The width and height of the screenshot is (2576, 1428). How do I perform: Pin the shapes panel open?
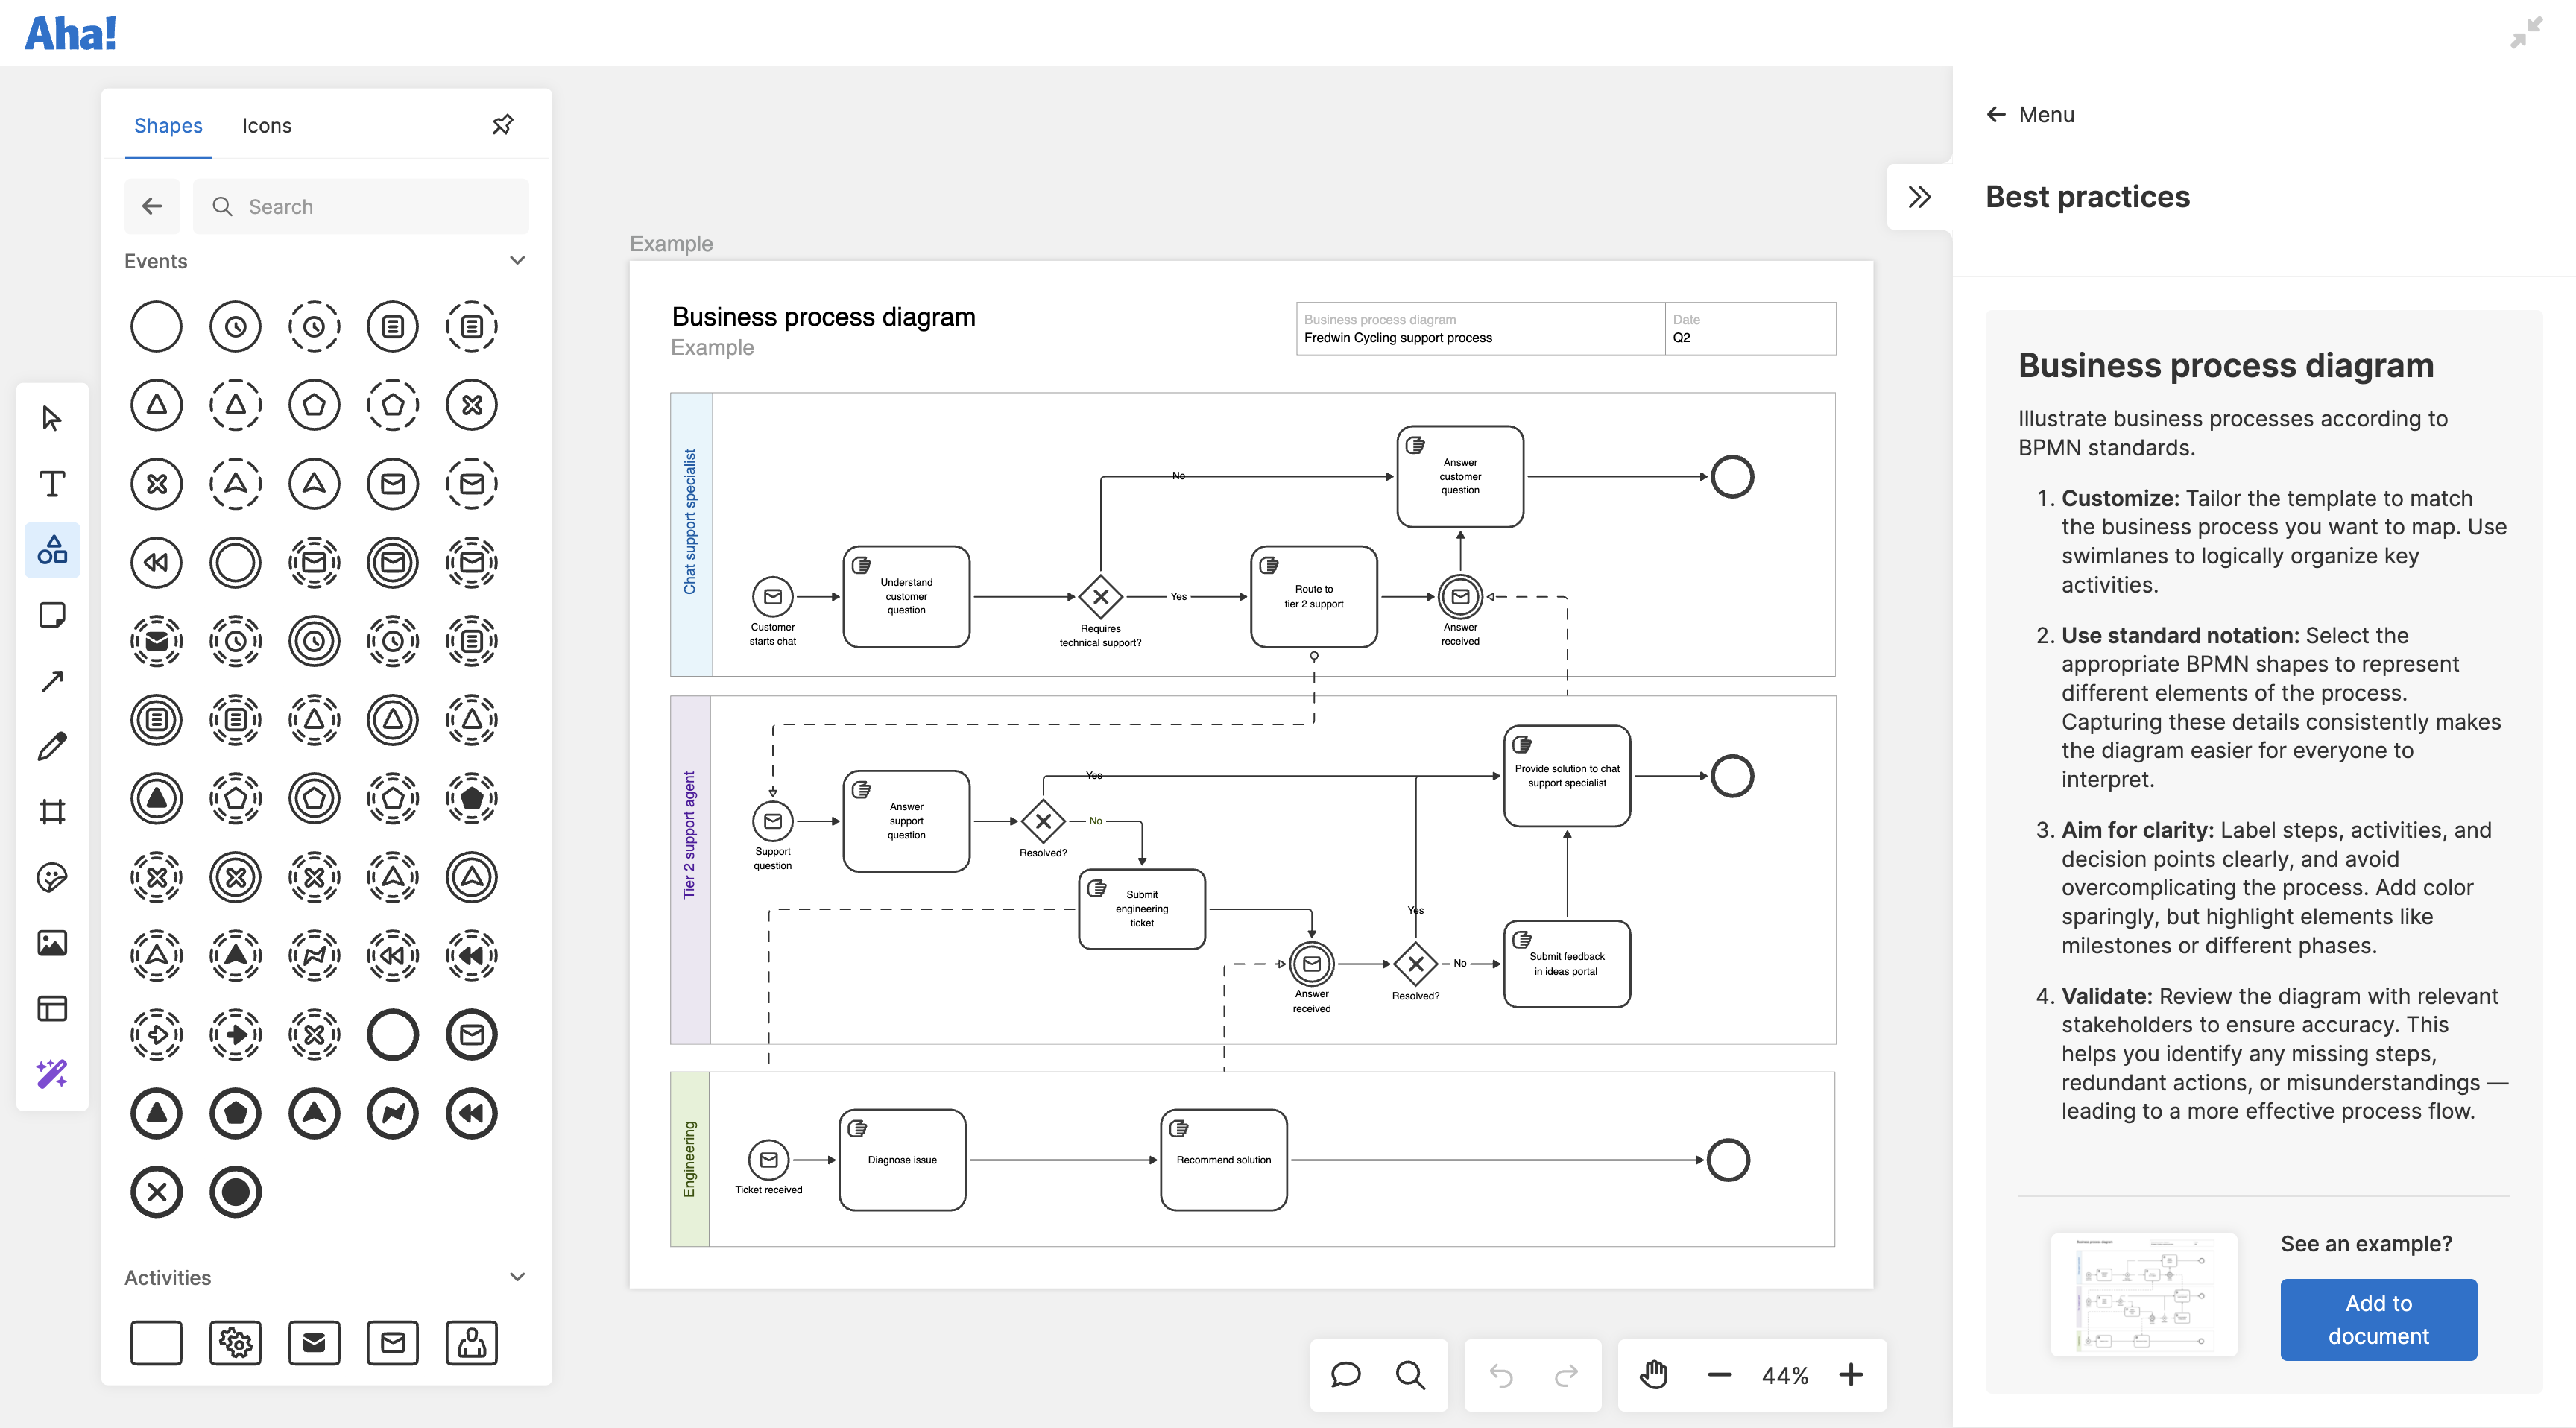tap(503, 125)
